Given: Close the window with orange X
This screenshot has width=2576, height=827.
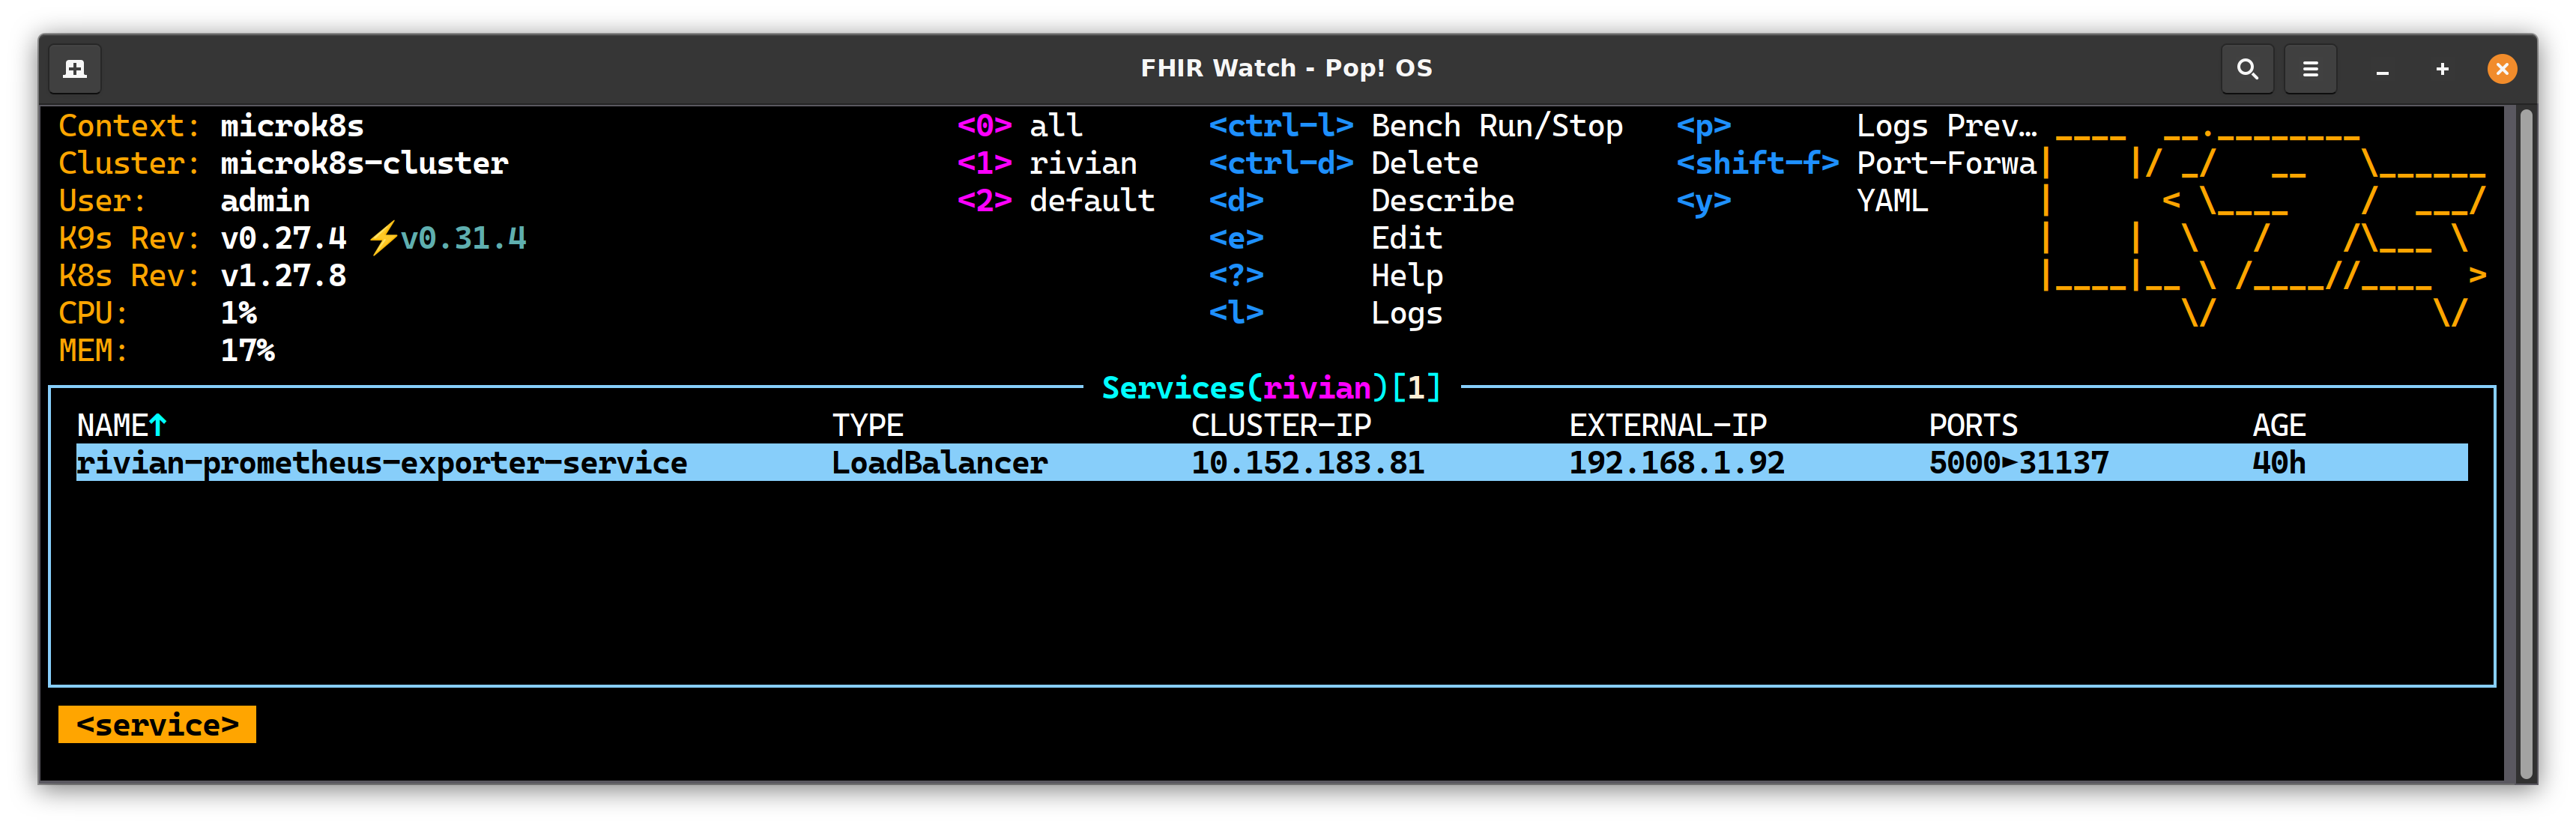Looking at the screenshot, I should (x=2501, y=69).
